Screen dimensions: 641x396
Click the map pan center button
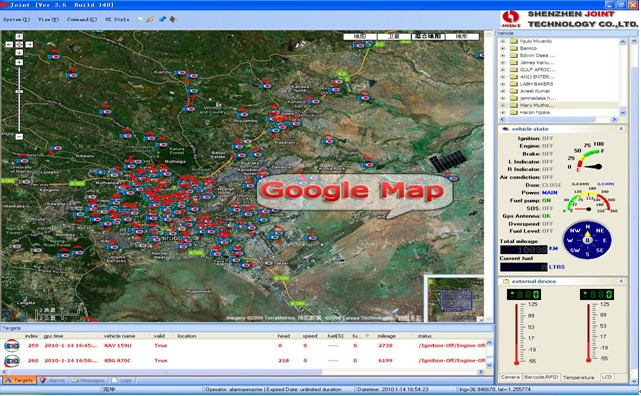19,44
